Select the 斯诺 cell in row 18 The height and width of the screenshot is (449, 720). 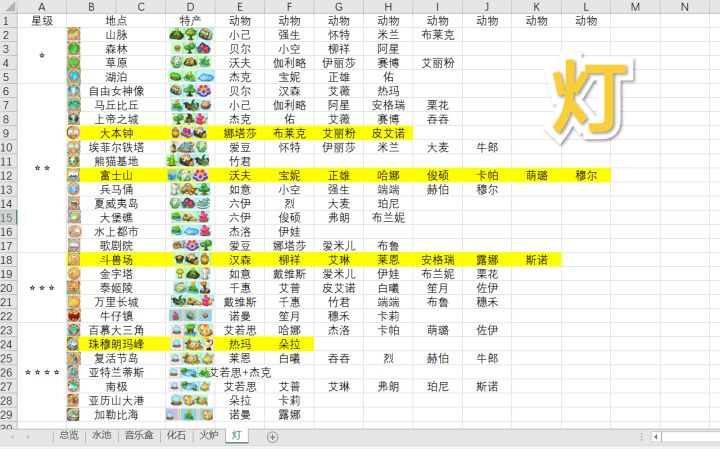(x=536, y=260)
